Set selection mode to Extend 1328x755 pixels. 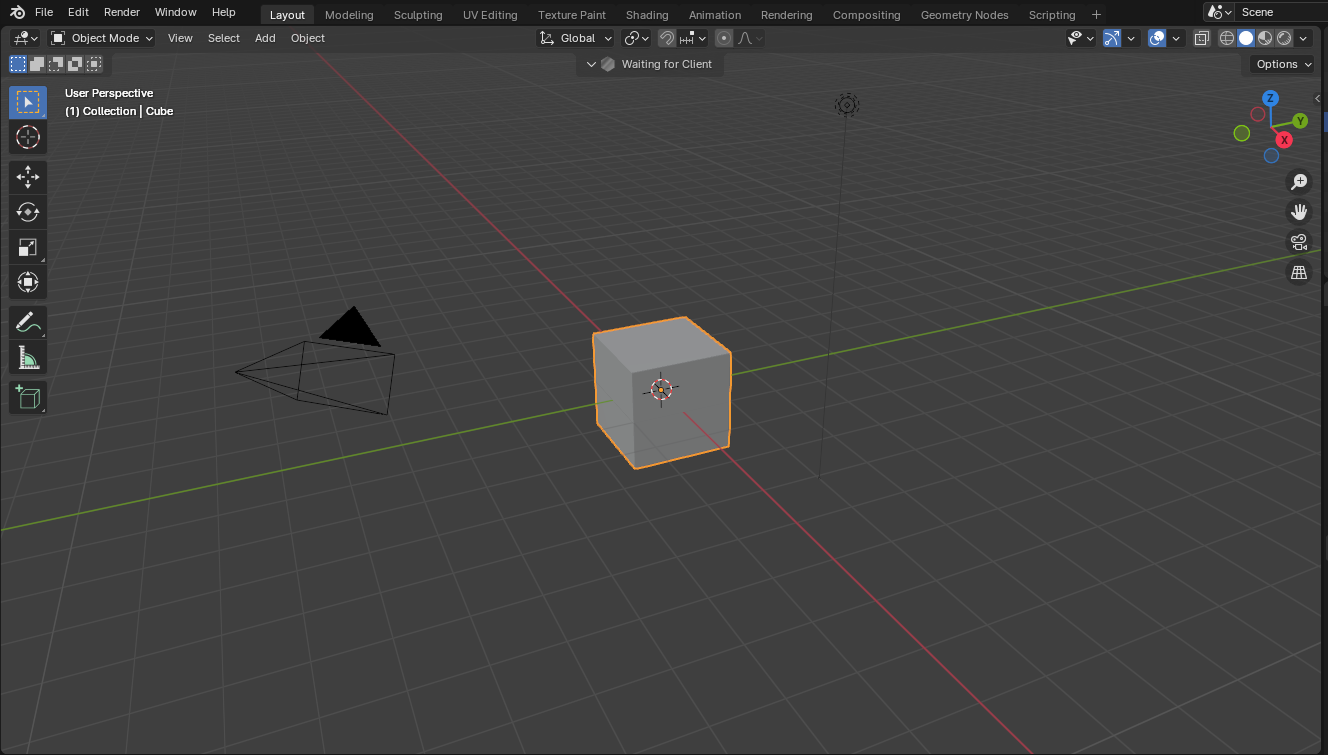(37, 64)
